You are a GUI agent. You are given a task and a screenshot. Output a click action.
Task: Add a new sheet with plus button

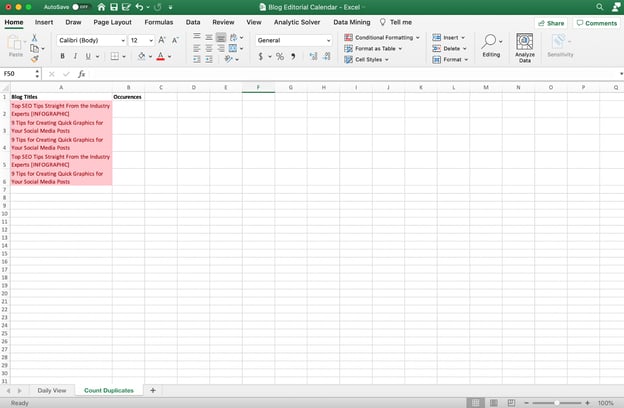pyautogui.click(x=153, y=390)
